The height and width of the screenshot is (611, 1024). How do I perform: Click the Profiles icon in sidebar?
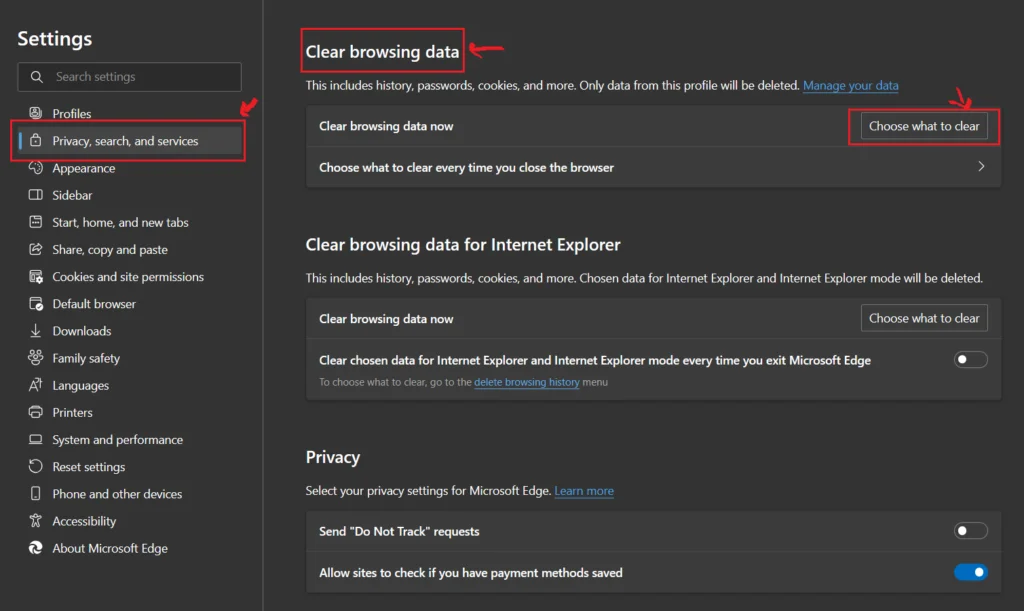[x=36, y=113]
